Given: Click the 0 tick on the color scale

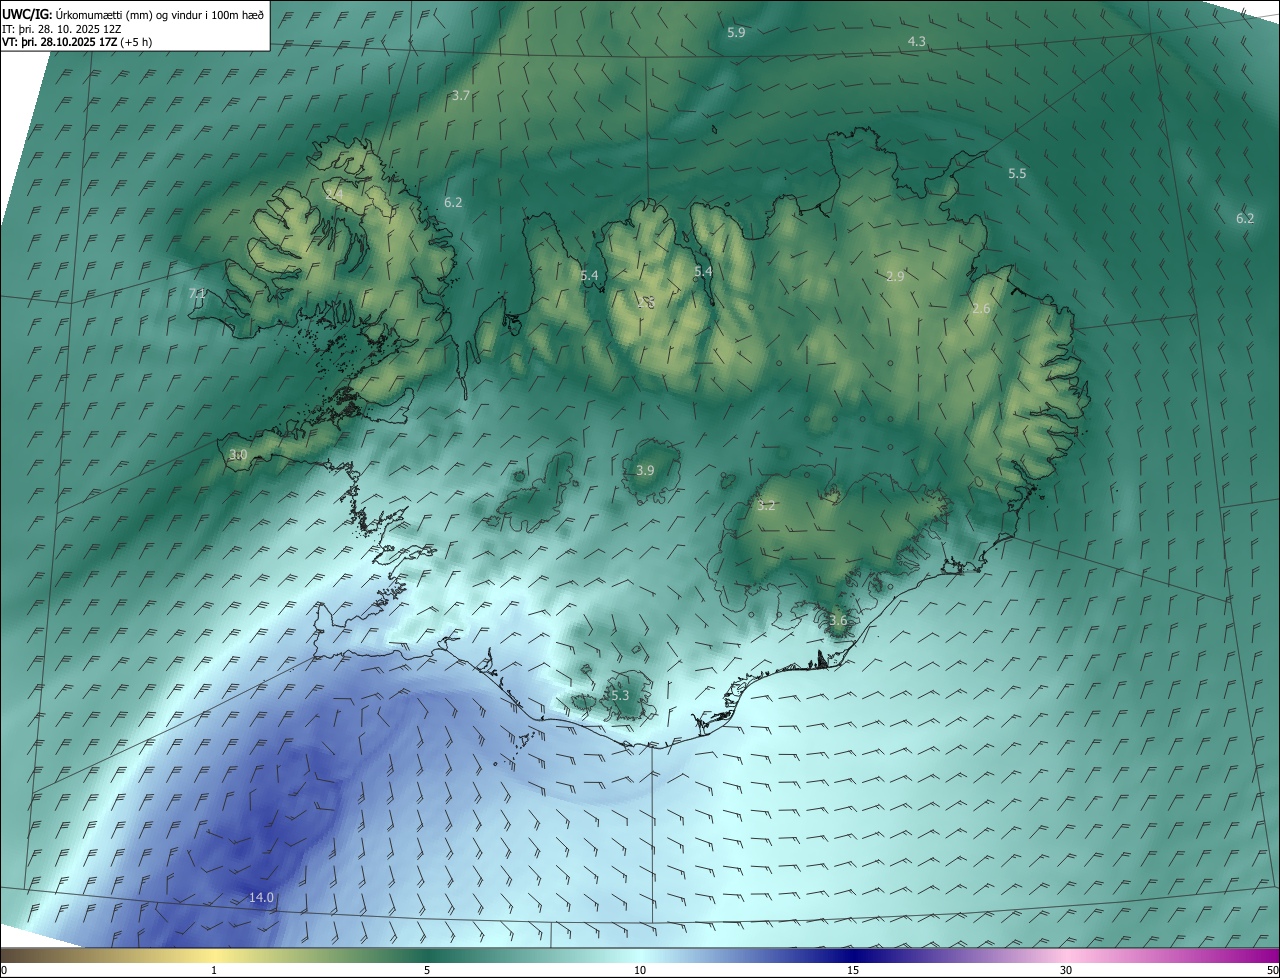Looking at the screenshot, I should 4,970.
